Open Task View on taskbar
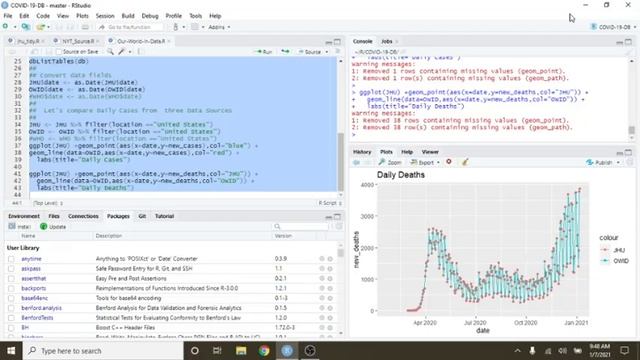The image size is (640, 360). (x=217, y=351)
